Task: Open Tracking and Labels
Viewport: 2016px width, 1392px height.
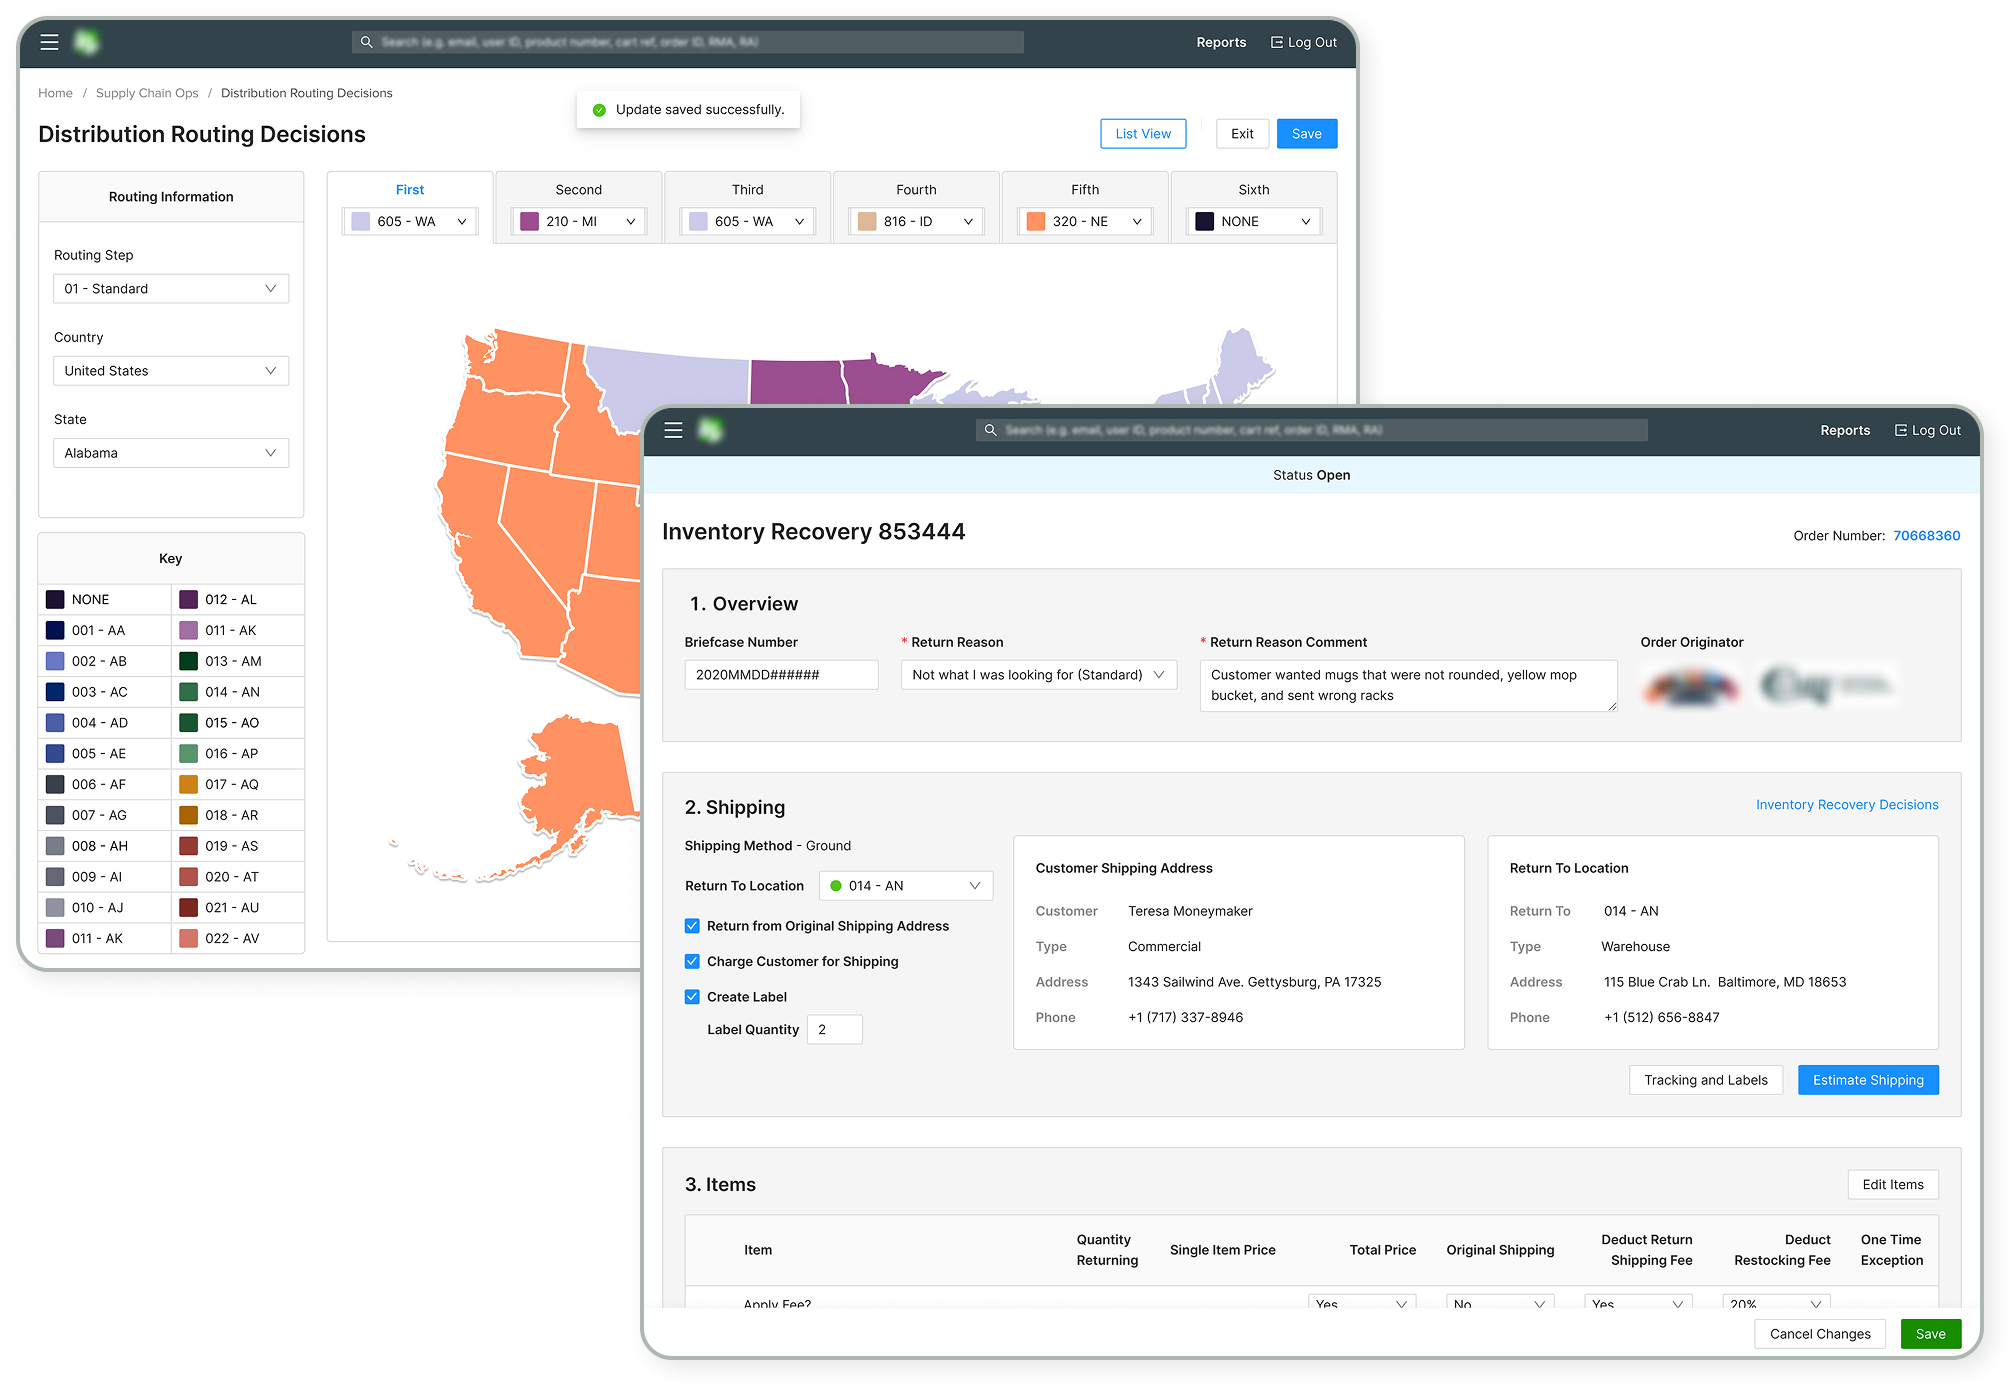Action: (1706, 1080)
